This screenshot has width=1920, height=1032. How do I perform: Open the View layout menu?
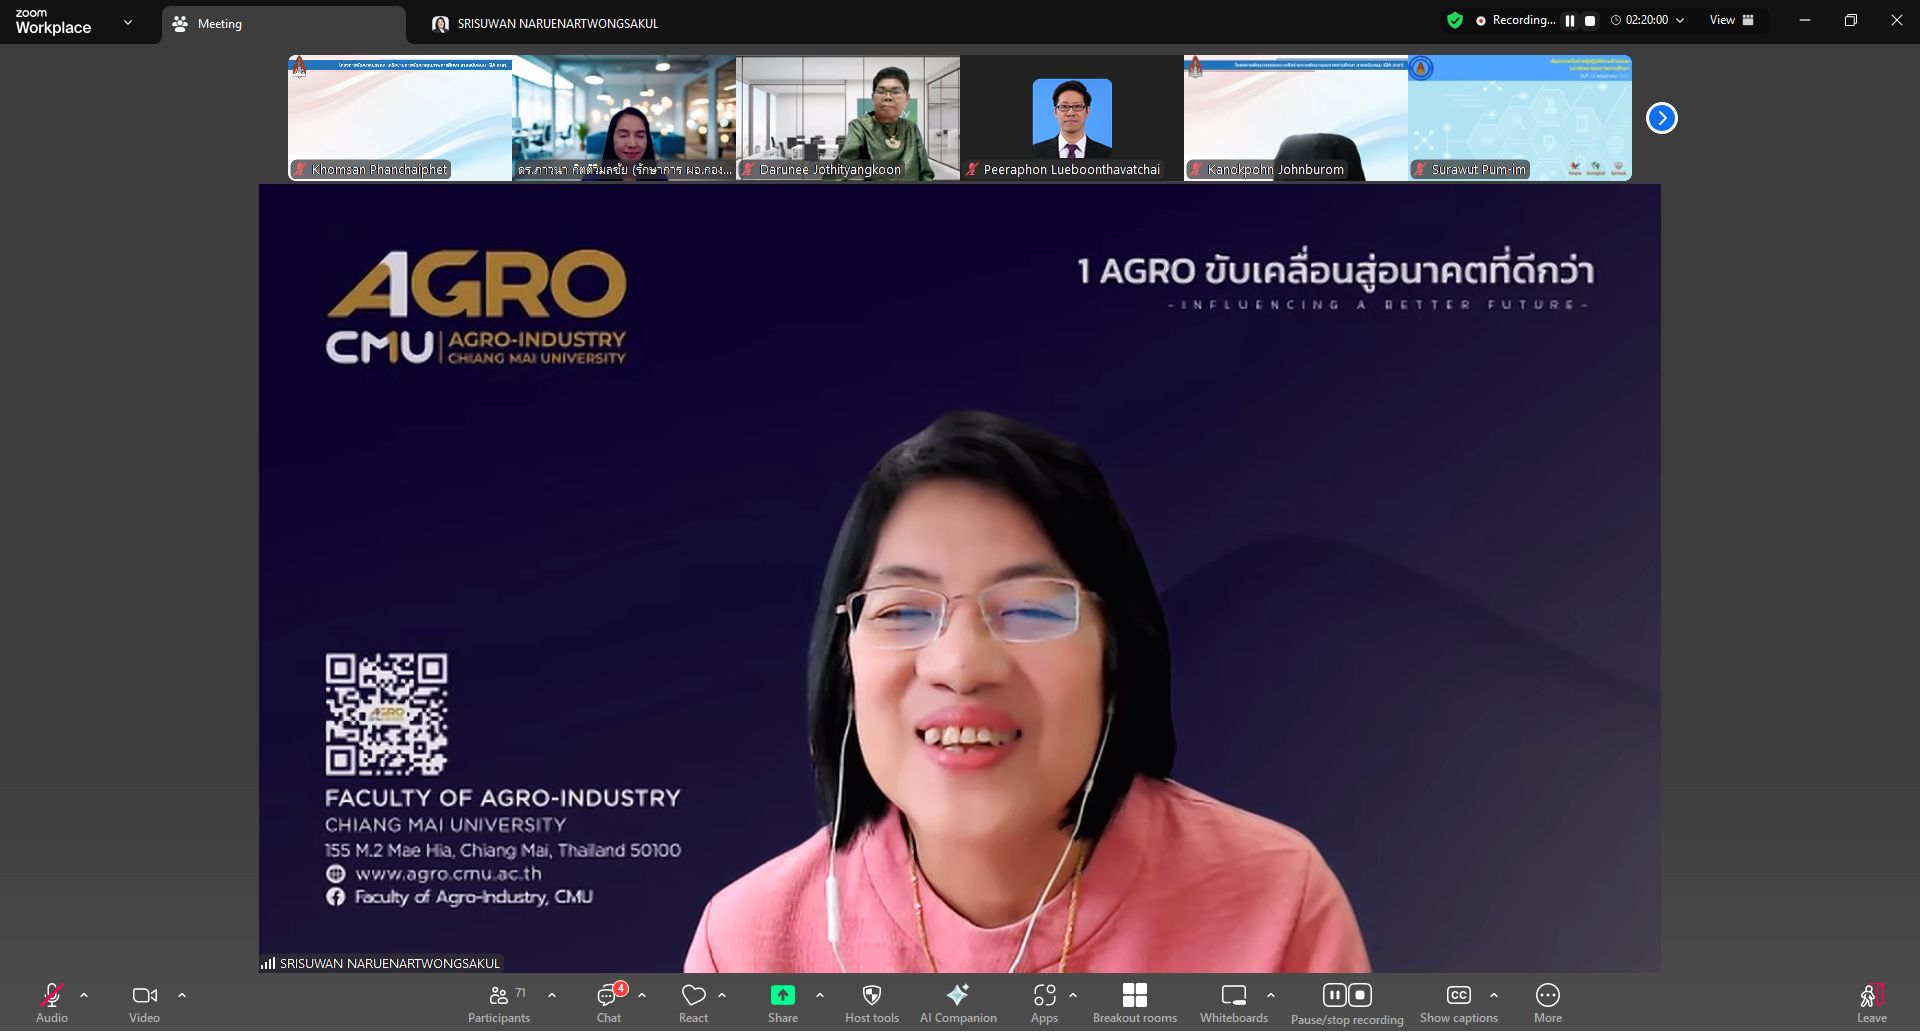tap(1732, 20)
